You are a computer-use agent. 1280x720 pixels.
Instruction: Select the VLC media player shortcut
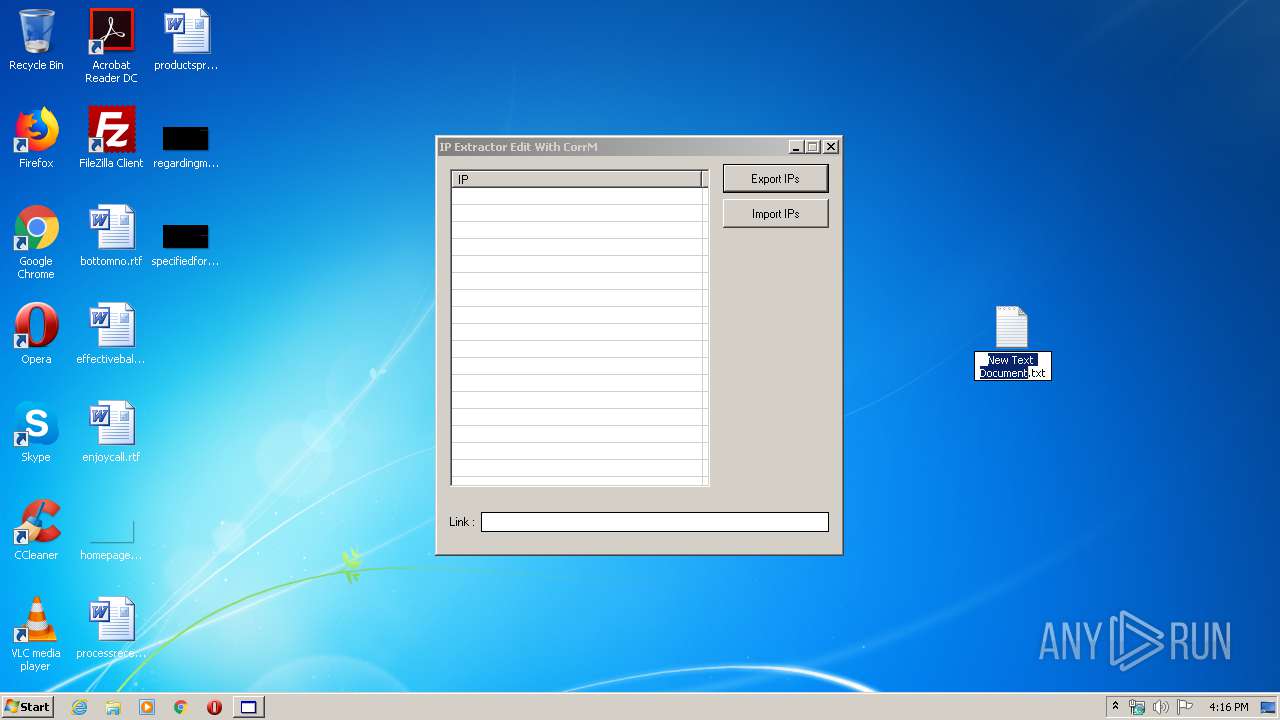36,634
